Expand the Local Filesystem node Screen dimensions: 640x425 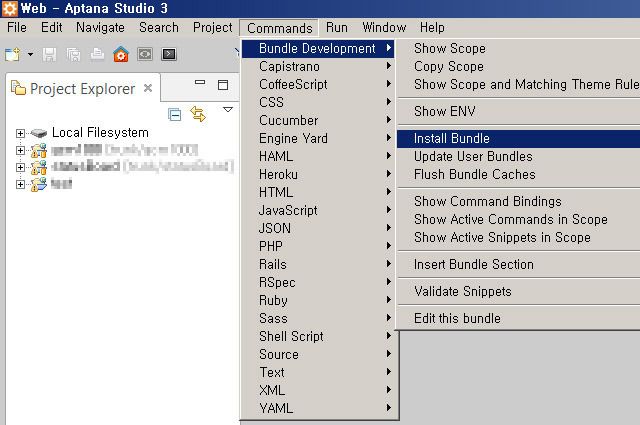pyautogui.click(x=20, y=133)
